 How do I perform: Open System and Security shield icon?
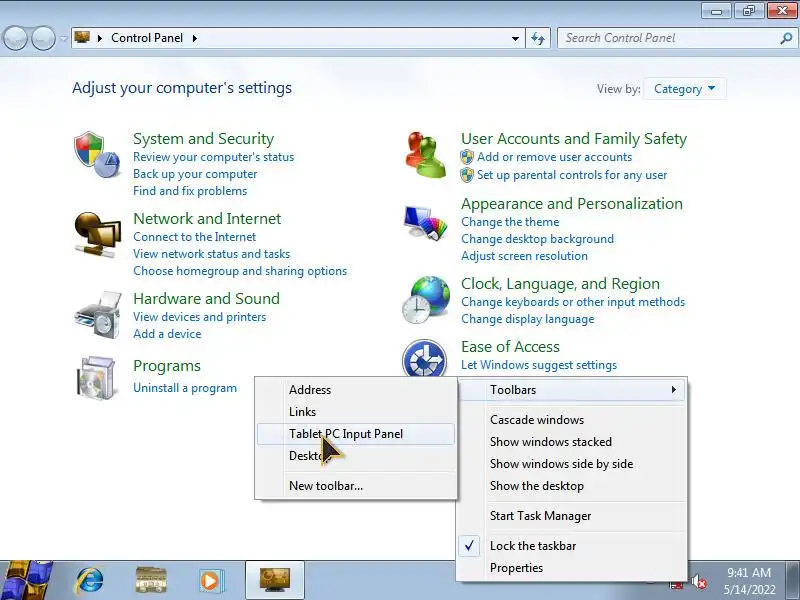97,155
